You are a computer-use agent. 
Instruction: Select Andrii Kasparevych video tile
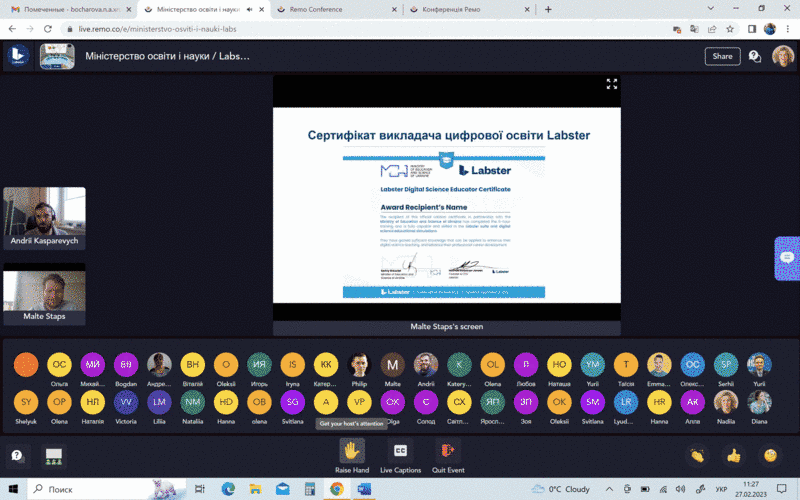(x=44, y=218)
